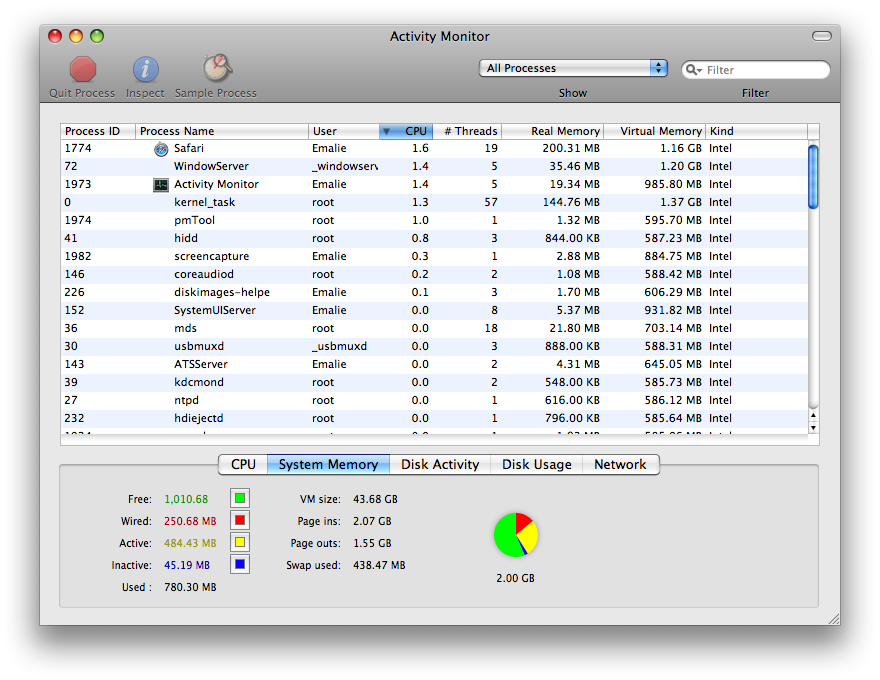Click the 780.30 MB used memory value
This screenshot has height=680, width=880.
[190, 587]
